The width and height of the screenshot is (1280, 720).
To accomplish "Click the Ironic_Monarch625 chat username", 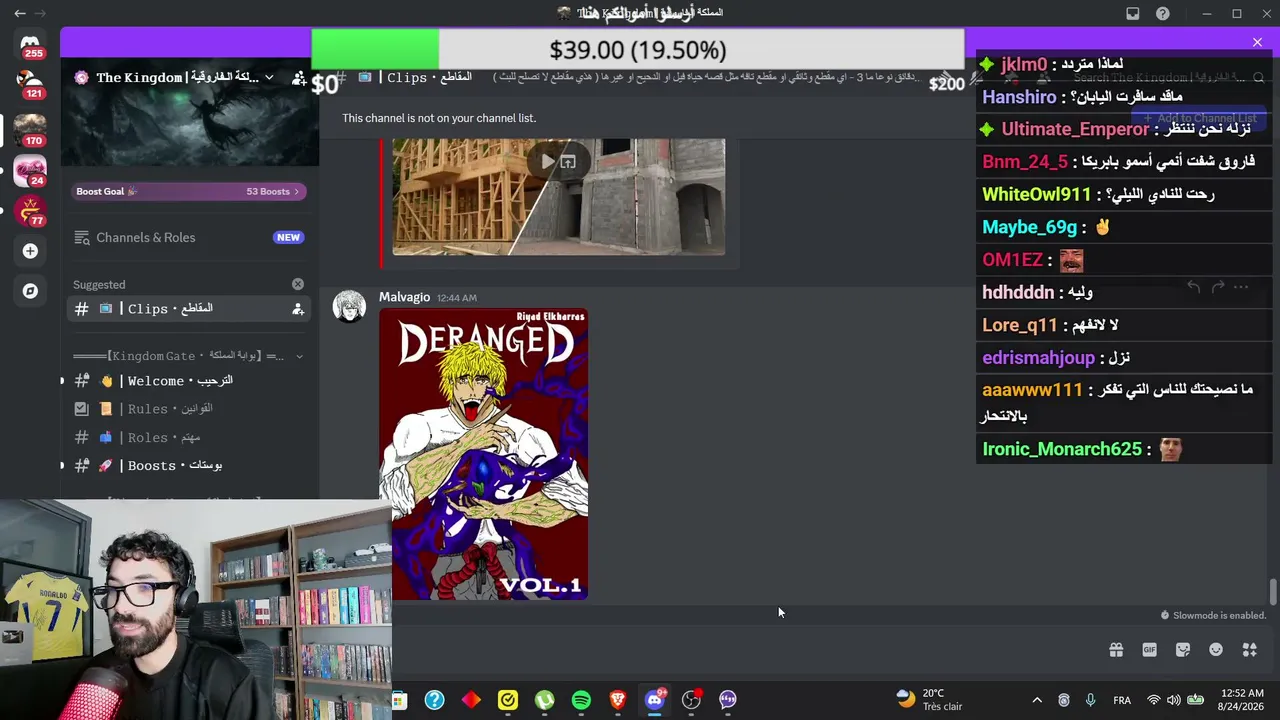I will (x=1062, y=449).
